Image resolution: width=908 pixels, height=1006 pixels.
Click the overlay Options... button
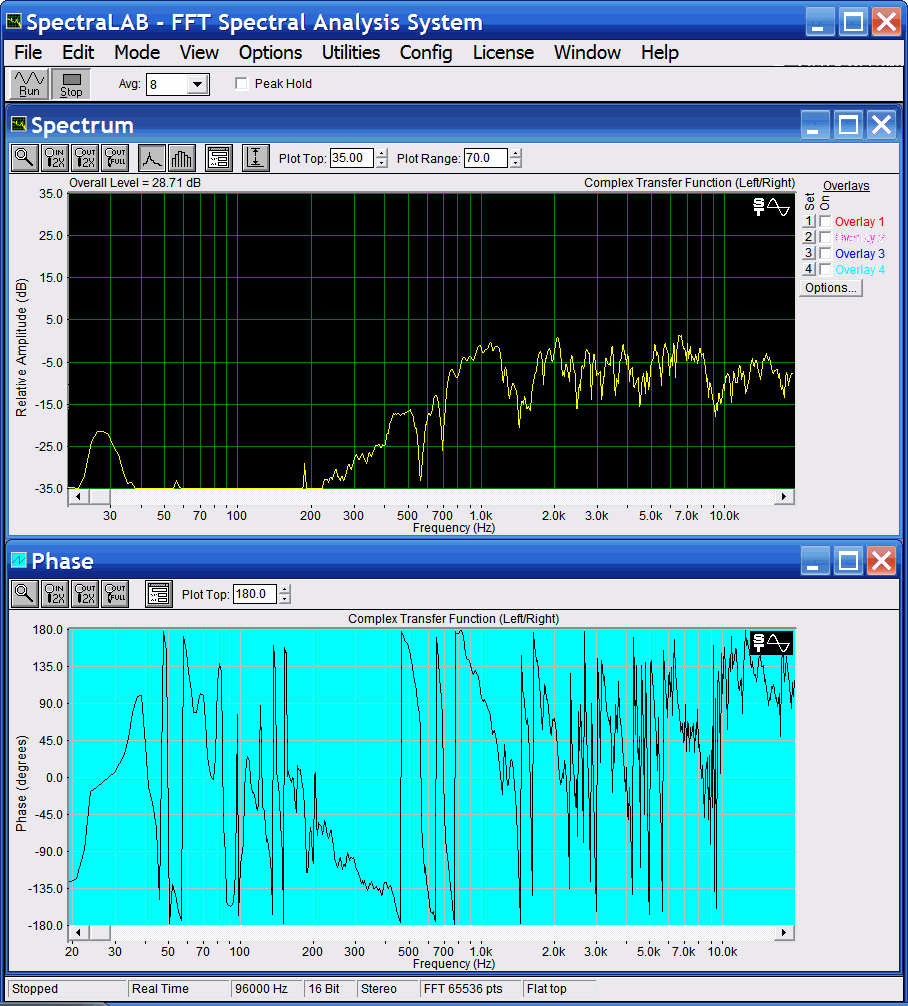click(831, 288)
